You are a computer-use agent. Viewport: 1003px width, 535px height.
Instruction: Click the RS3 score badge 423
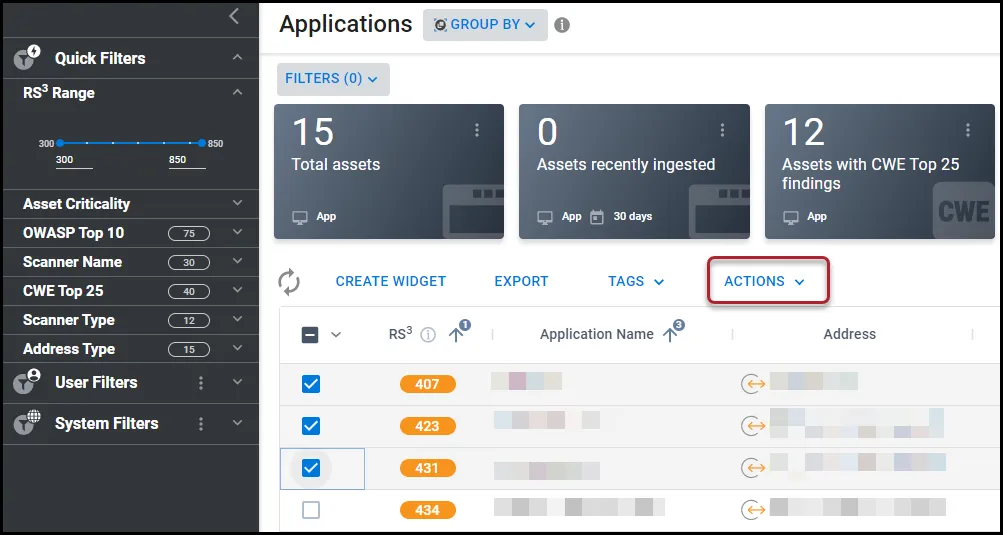pyautogui.click(x=427, y=426)
